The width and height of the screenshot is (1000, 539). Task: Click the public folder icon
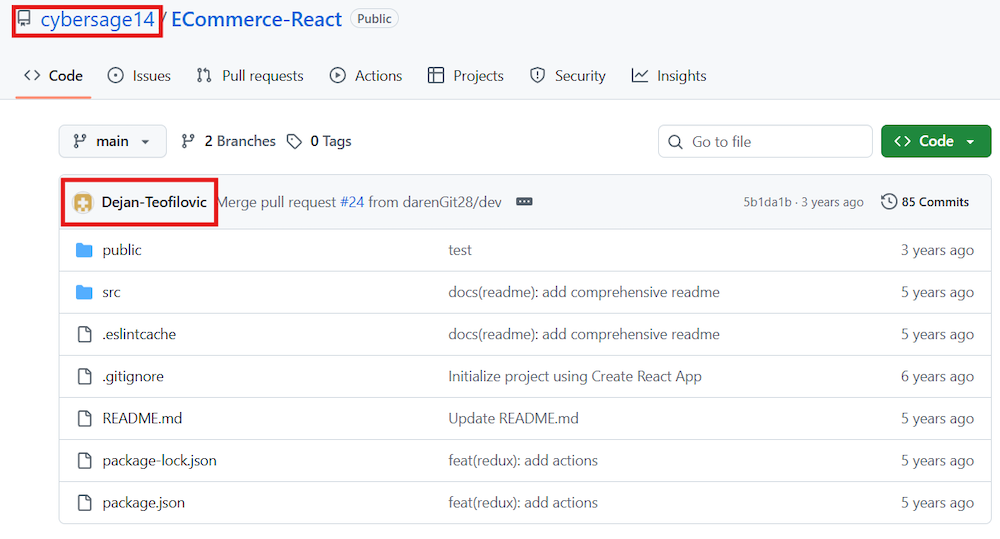(84, 250)
